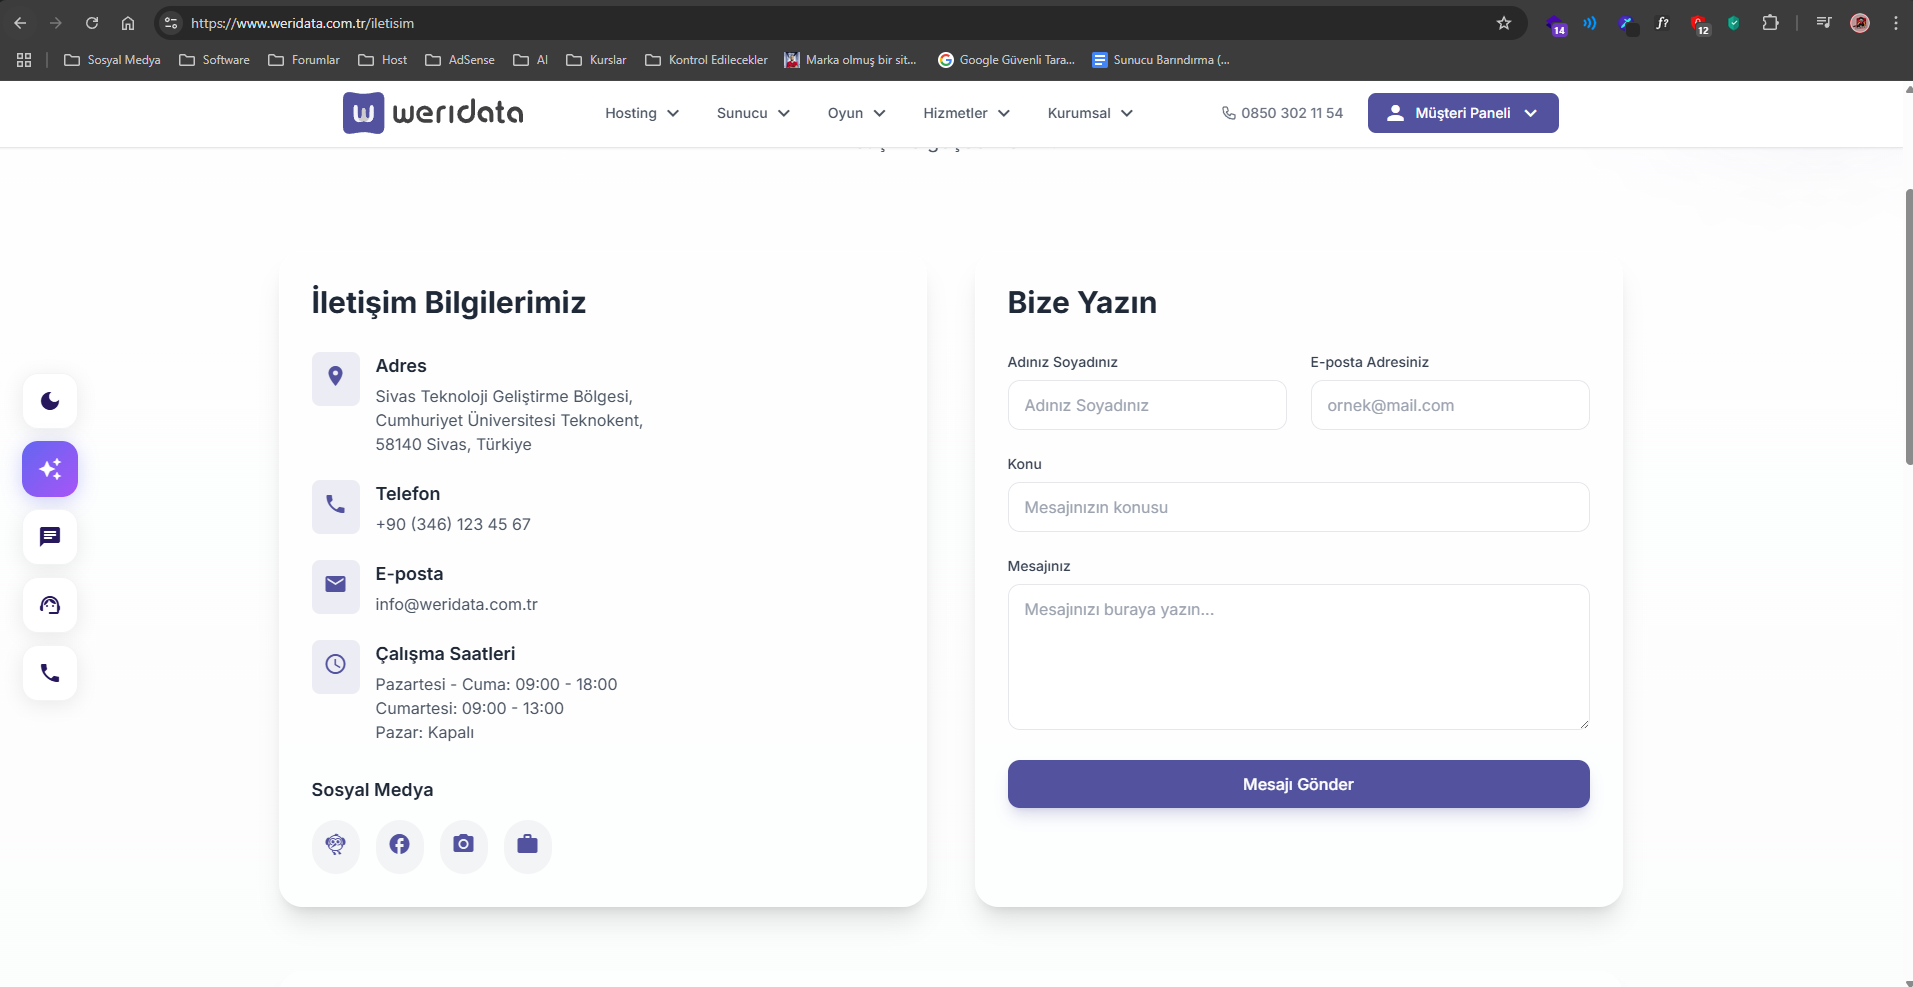This screenshot has width=1913, height=987.
Task: Open the AI sparkle assistant button
Action: coord(50,469)
